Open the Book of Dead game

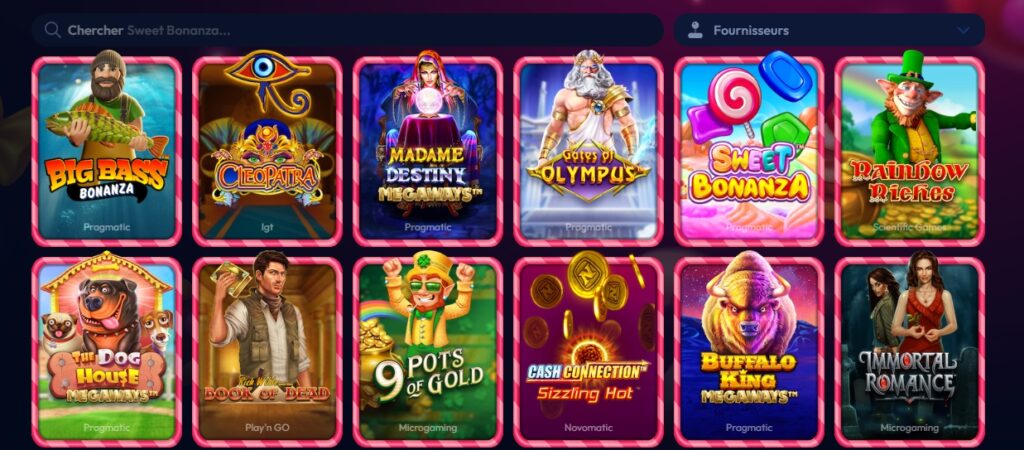268,351
